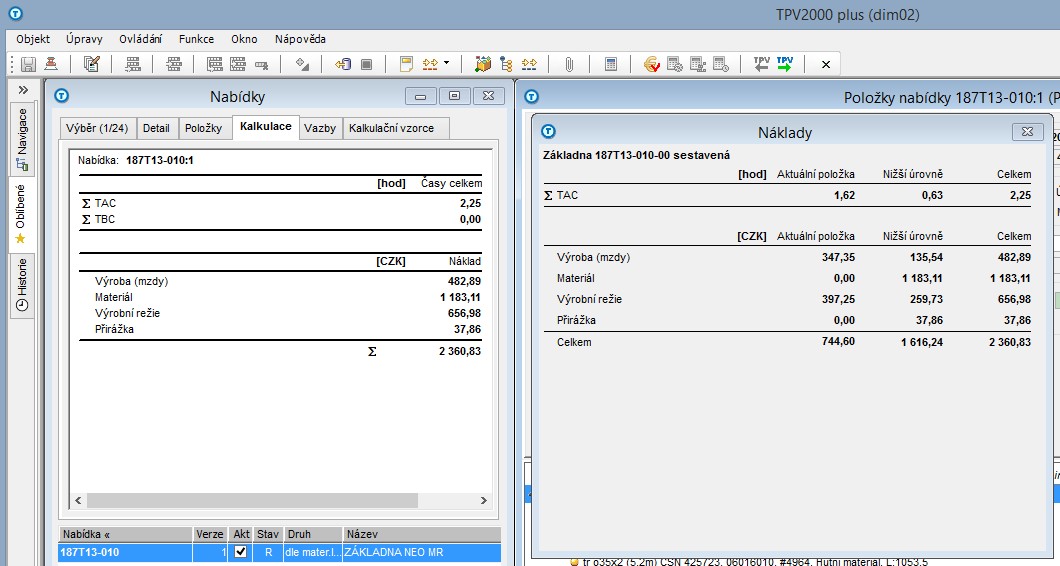Click the Přirážka row label in Náklady

[x=576, y=320]
